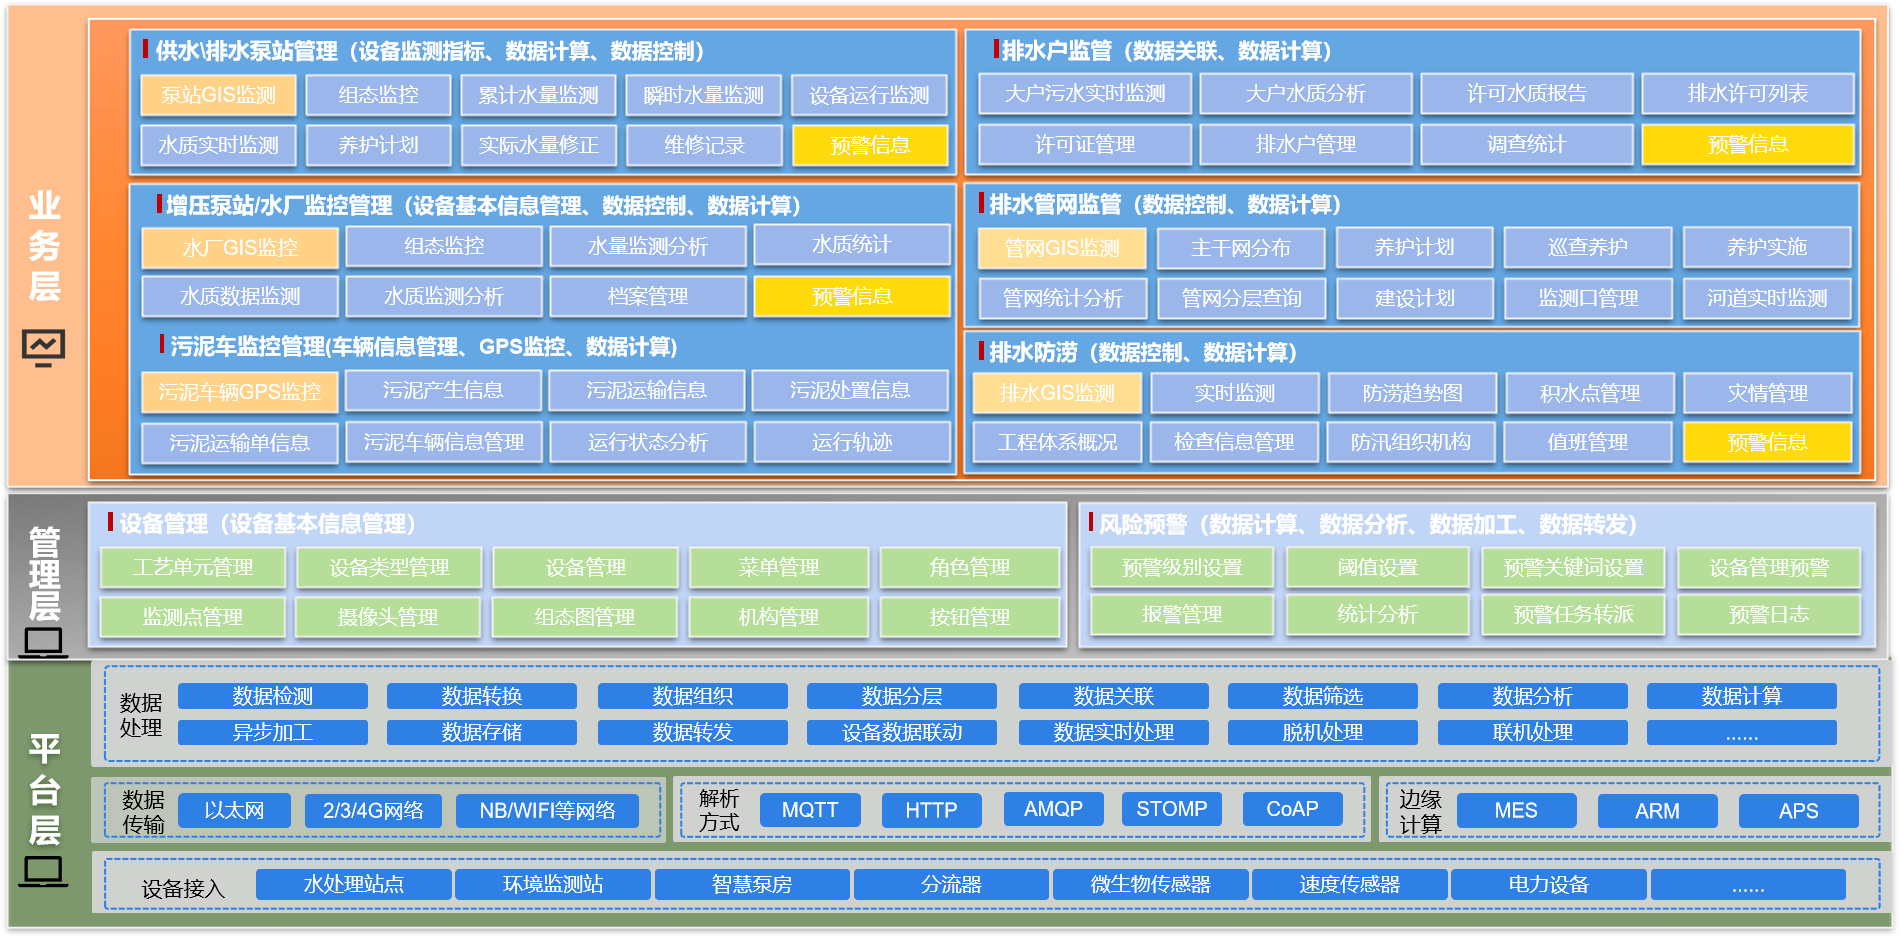Select 污泥车辆GPS监控
The image size is (1901, 939).
(x=239, y=392)
